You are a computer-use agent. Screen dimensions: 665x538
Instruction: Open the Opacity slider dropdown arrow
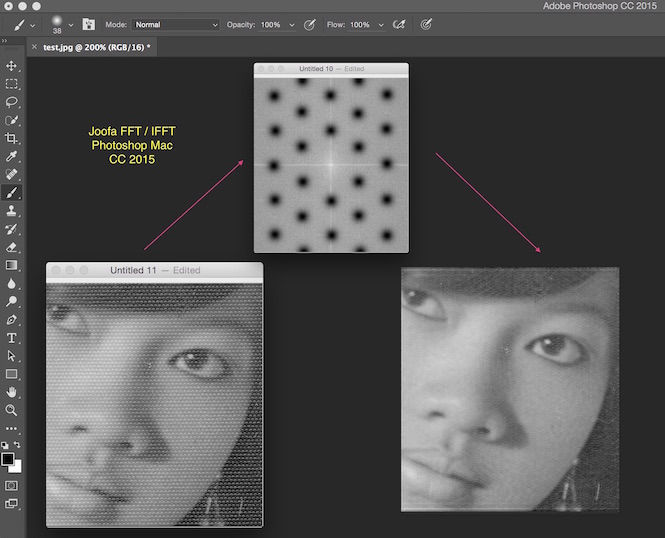292,25
